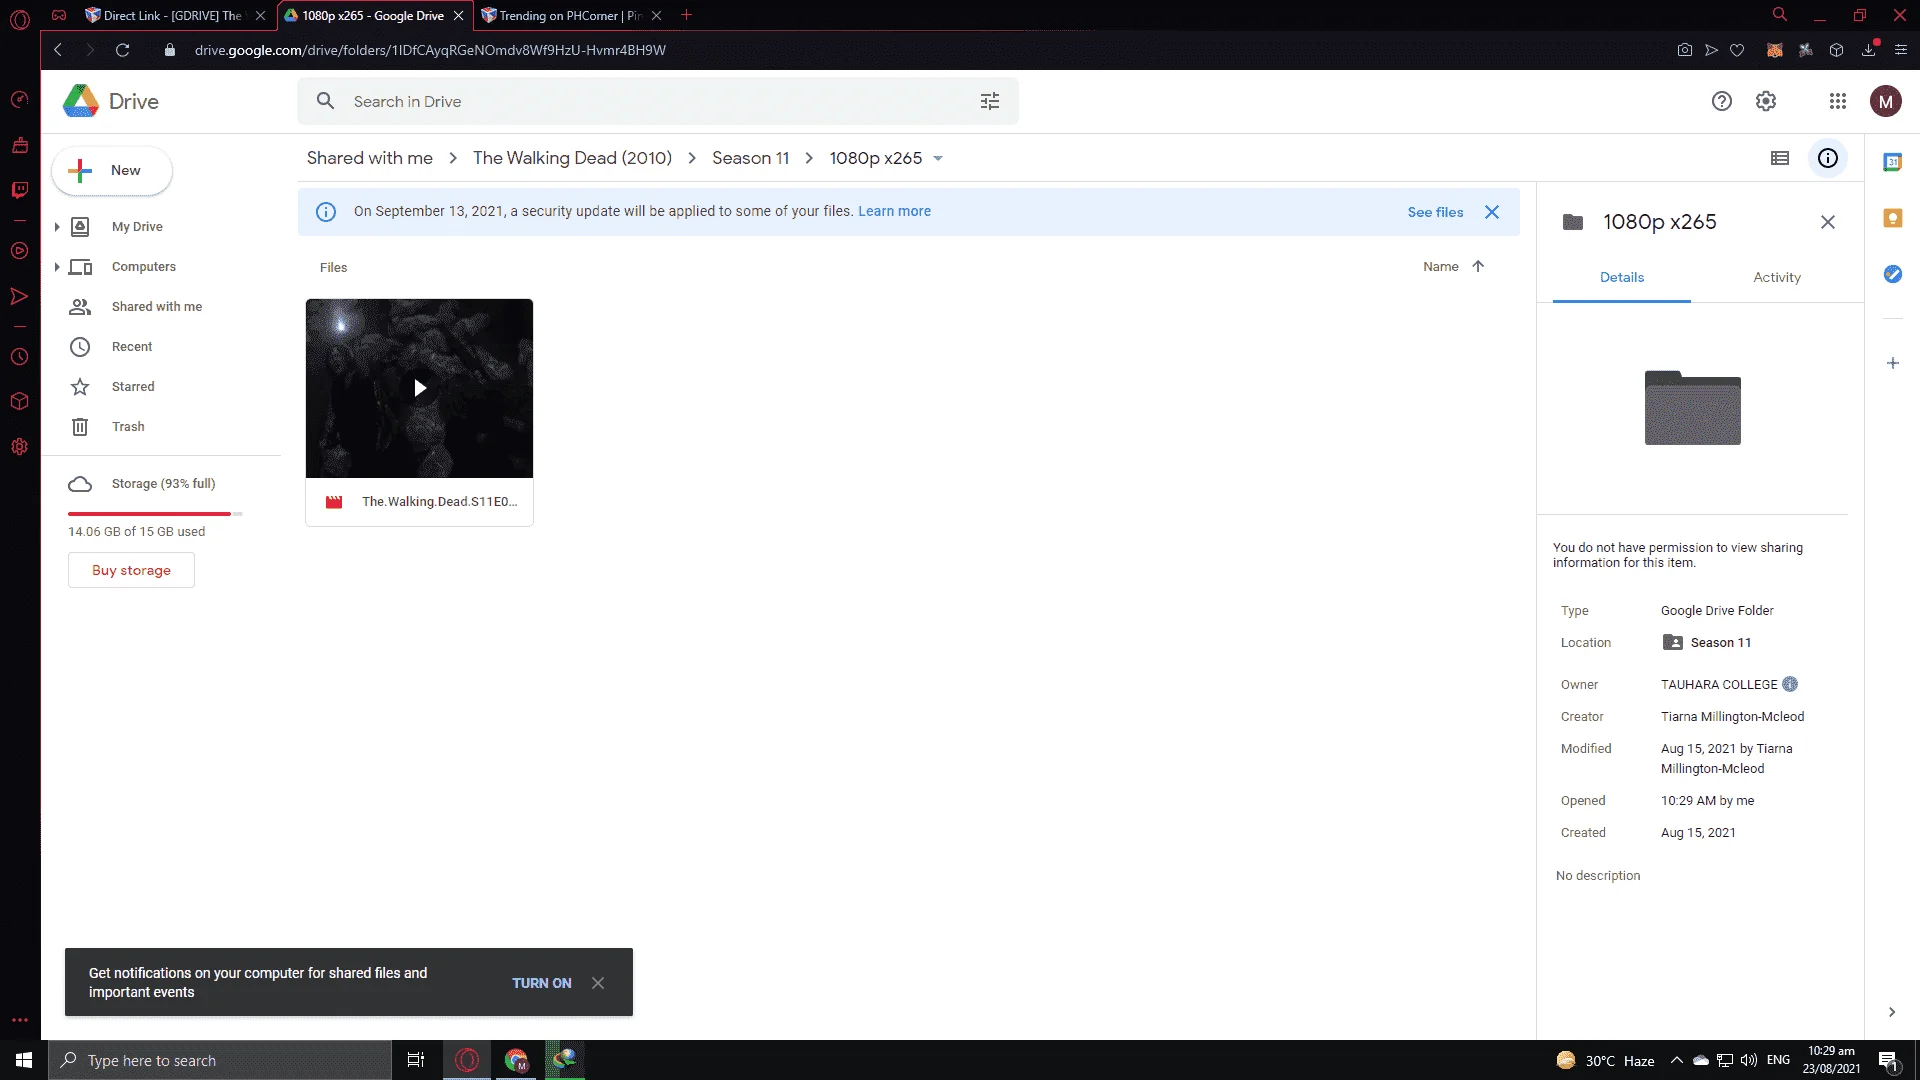Select the Details tab
The height and width of the screenshot is (1080, 1920).
[x=1622, y=277]
